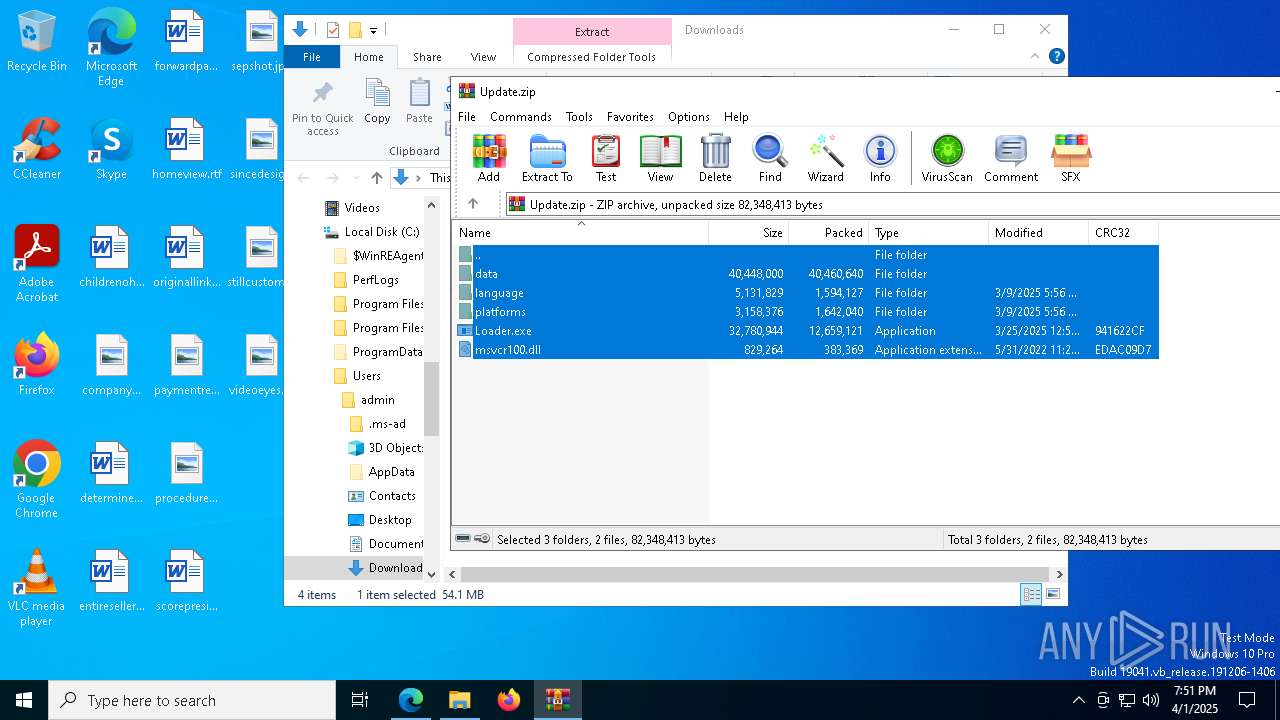Click the Delete trash icon
Viewport: 1280px width, 720px height.
(715, 159)
